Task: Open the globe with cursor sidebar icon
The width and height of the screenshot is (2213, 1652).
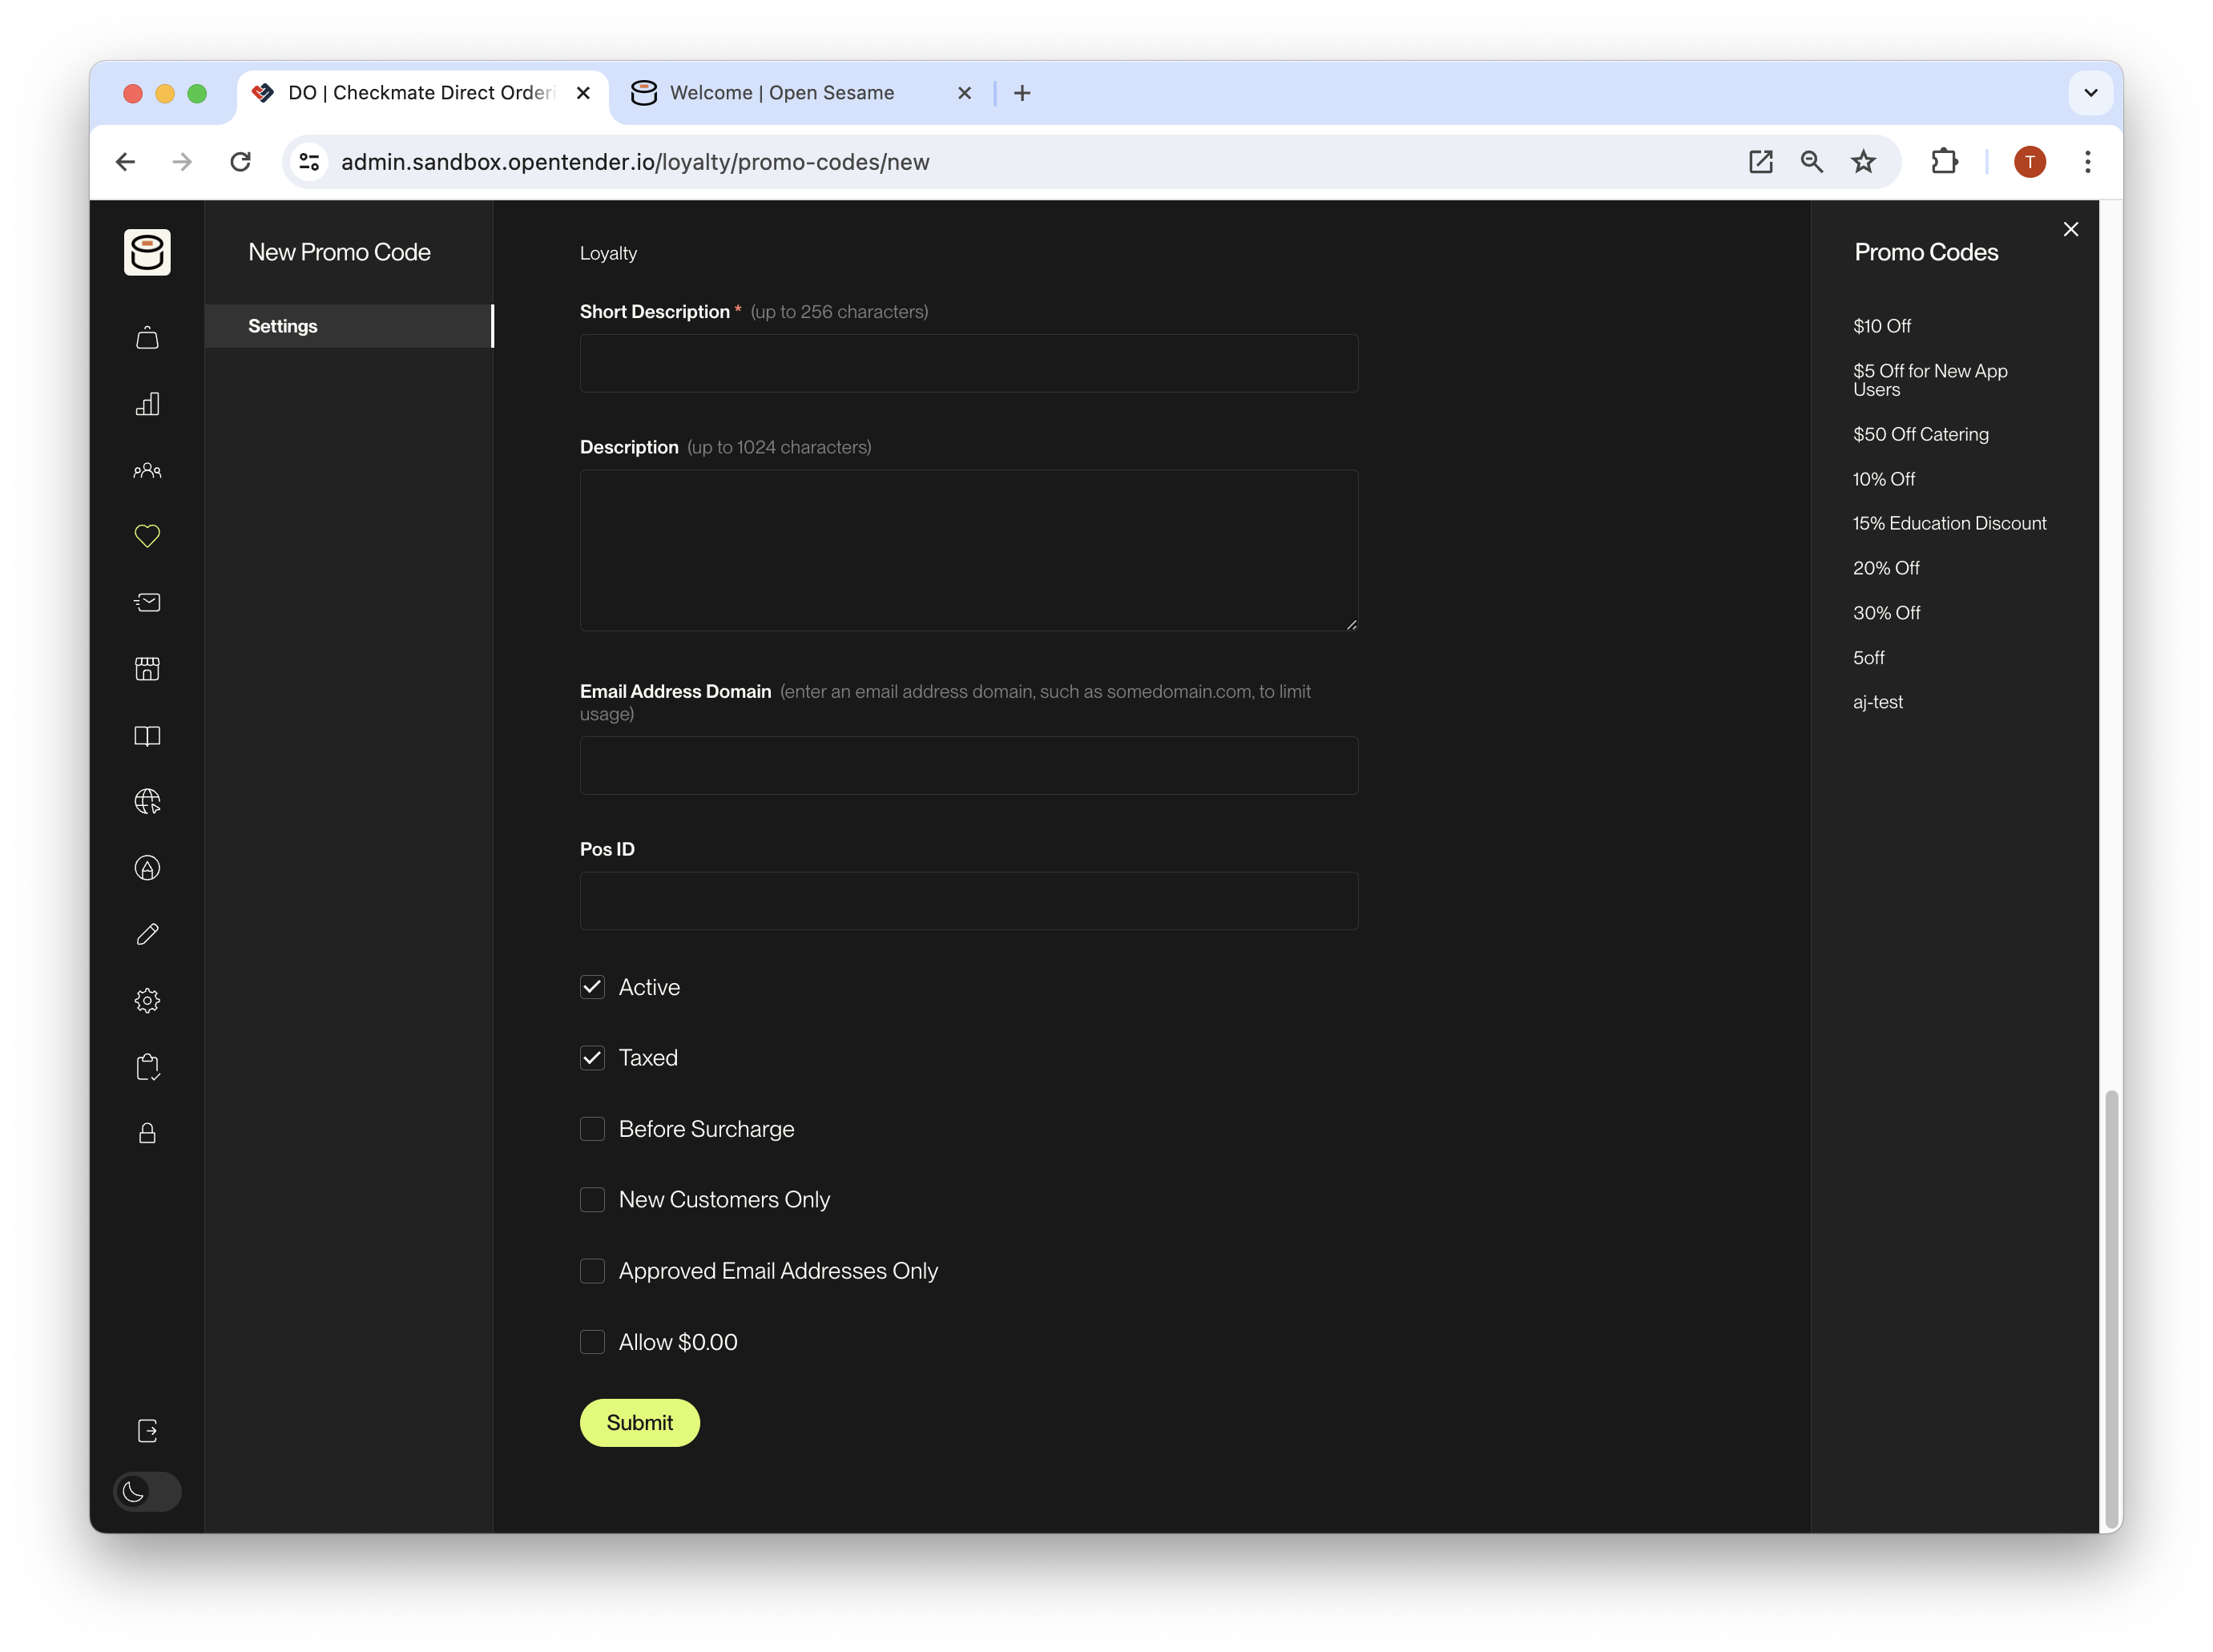Action: (x=147, y=802)
